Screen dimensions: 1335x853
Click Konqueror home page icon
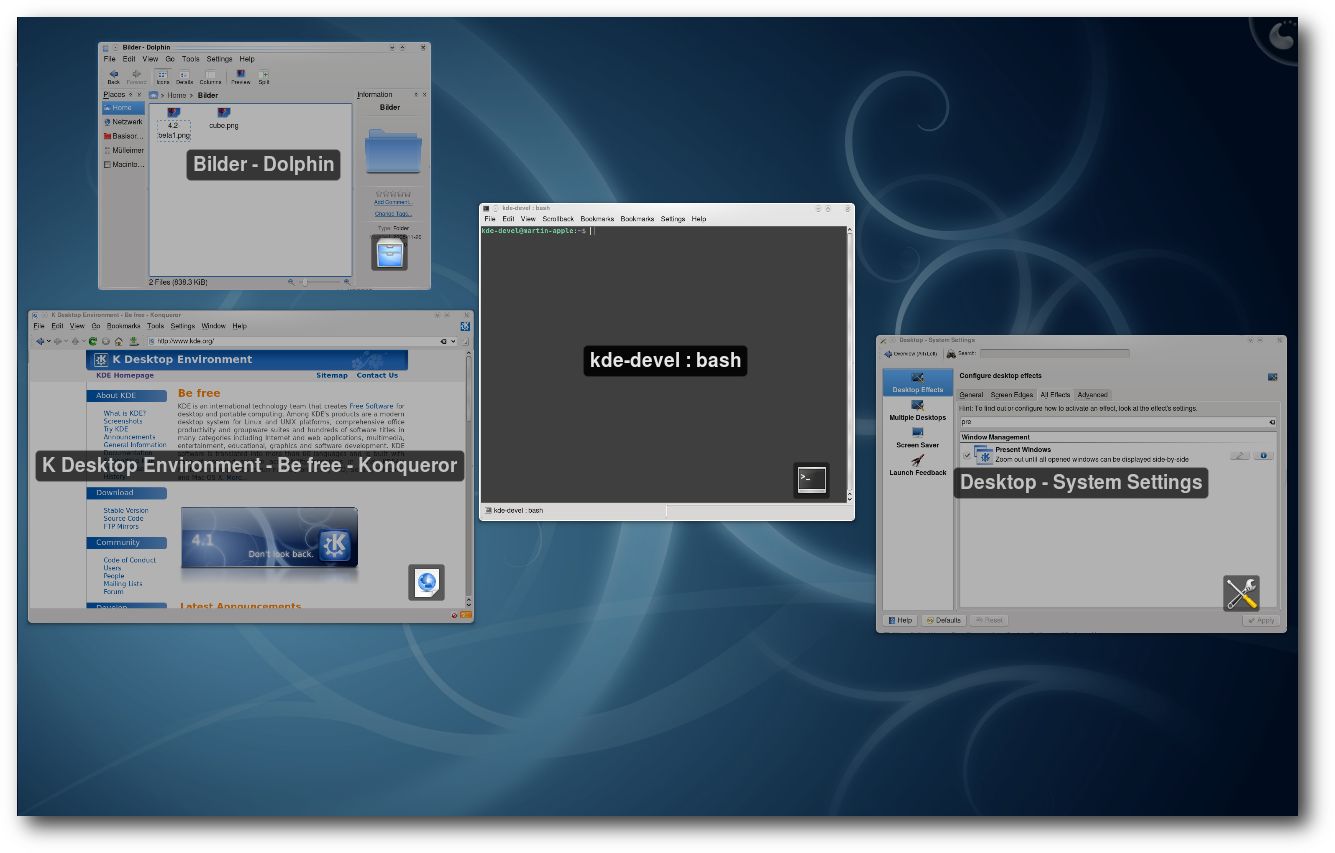pos(119,341)
